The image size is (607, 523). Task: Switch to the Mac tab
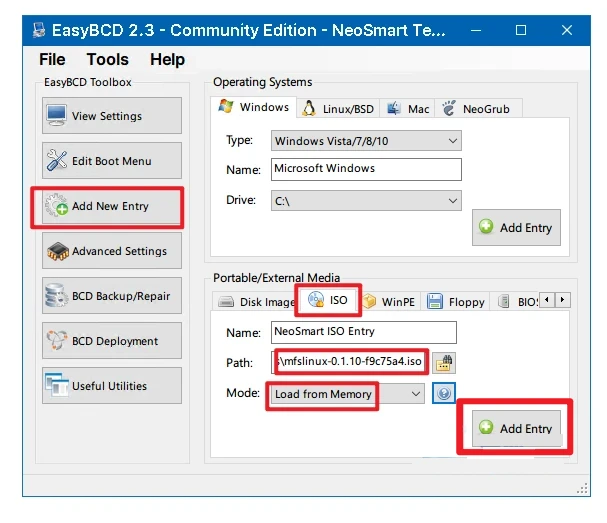point(407,109)
